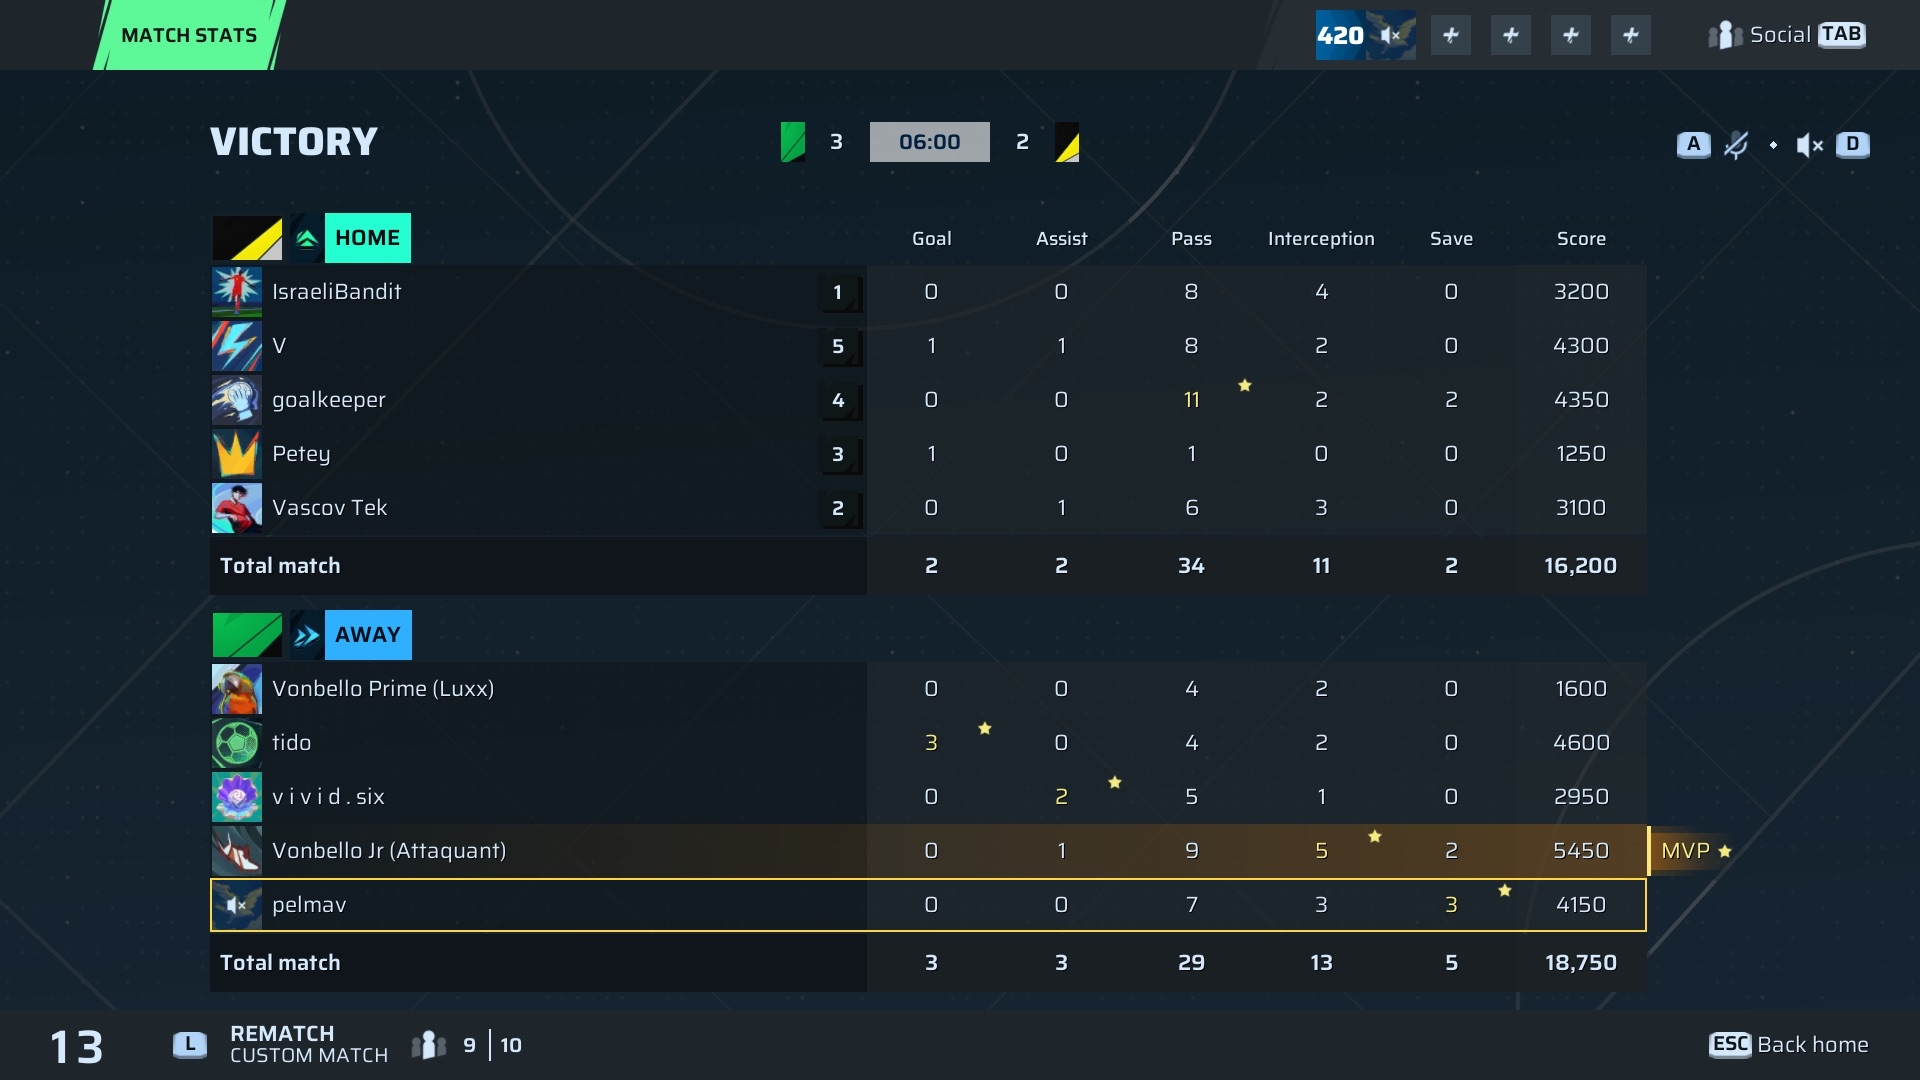The image size is (1920, 1080).
Task: Toggle microphone mute icon
Action: [x=1736, y=145]
